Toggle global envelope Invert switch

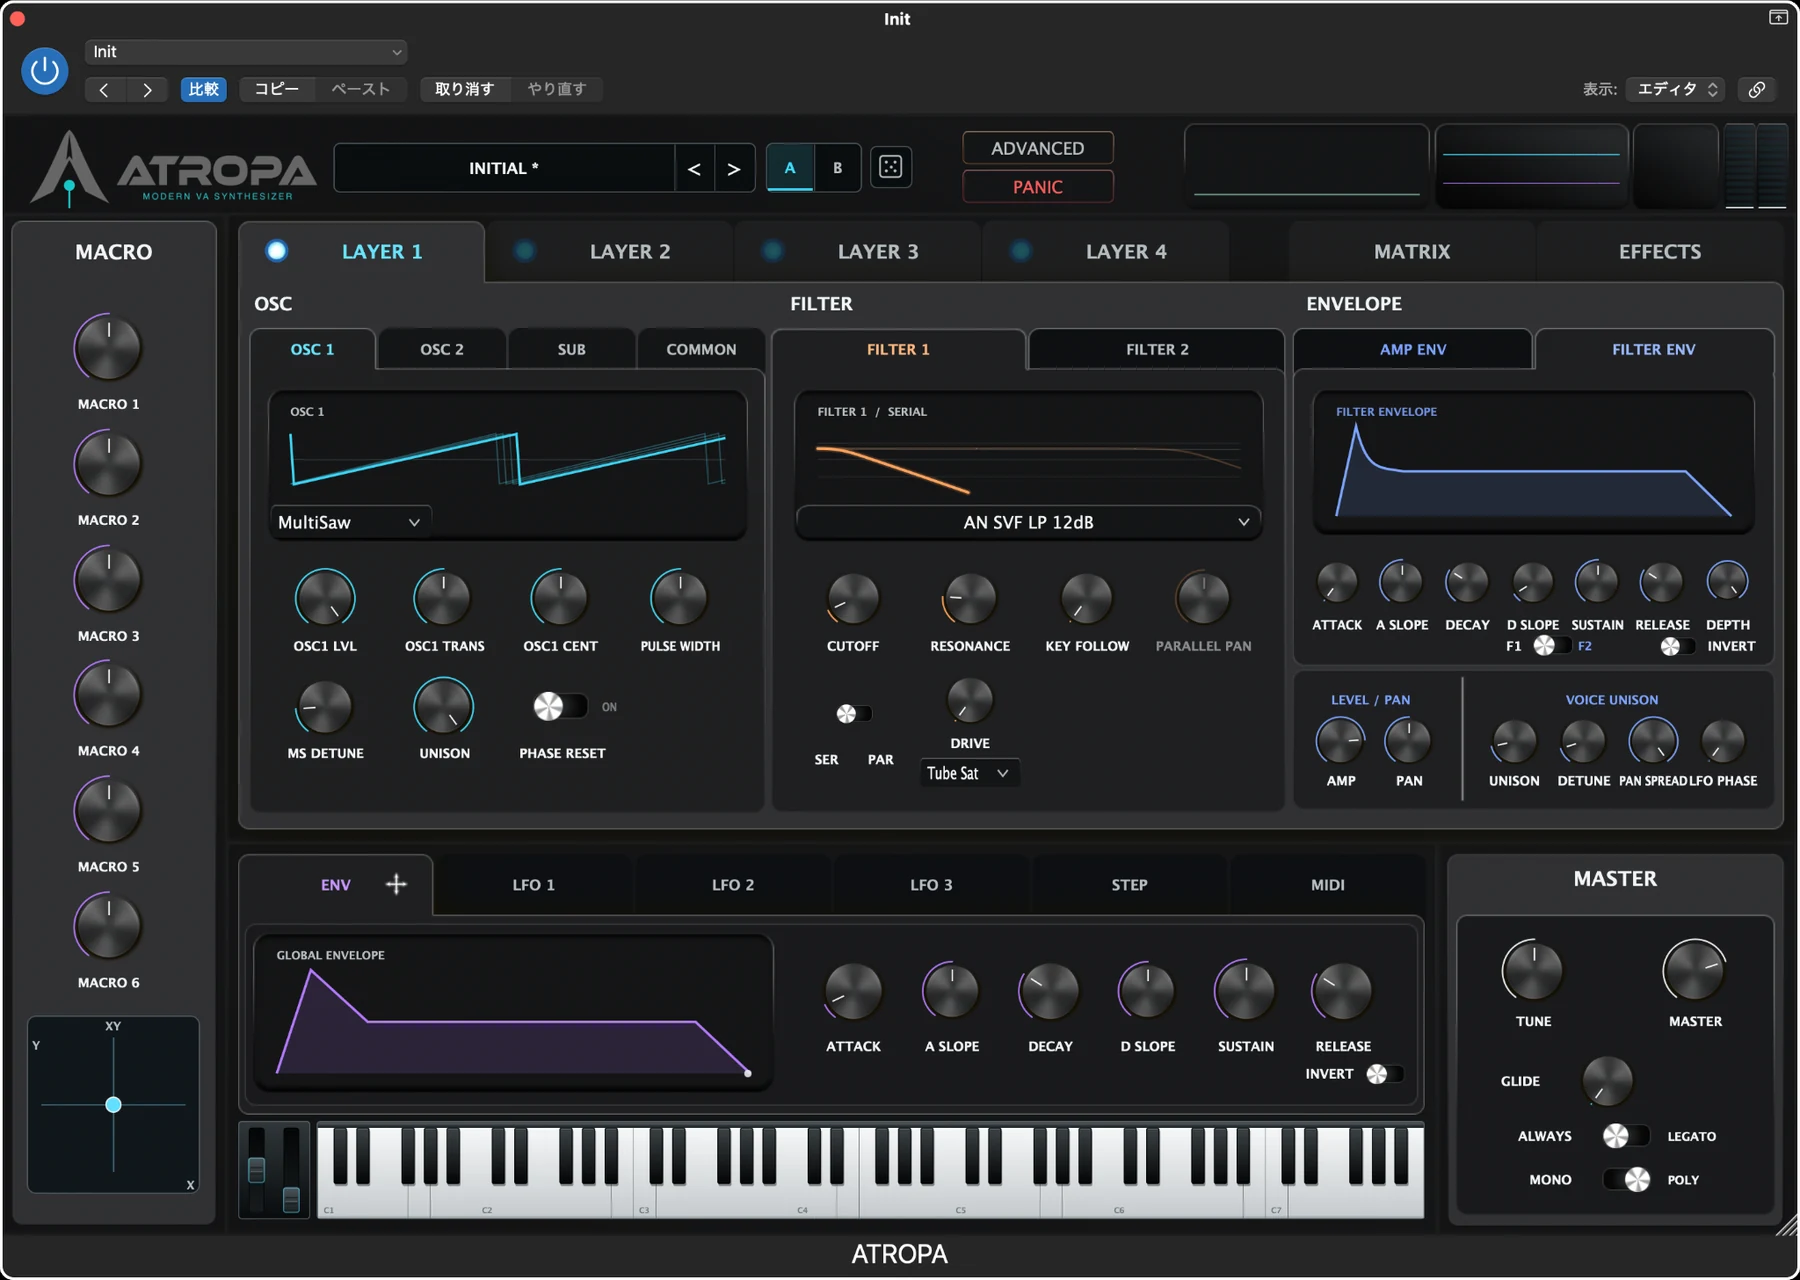pyautogui.click(x=1385, y=1073)
